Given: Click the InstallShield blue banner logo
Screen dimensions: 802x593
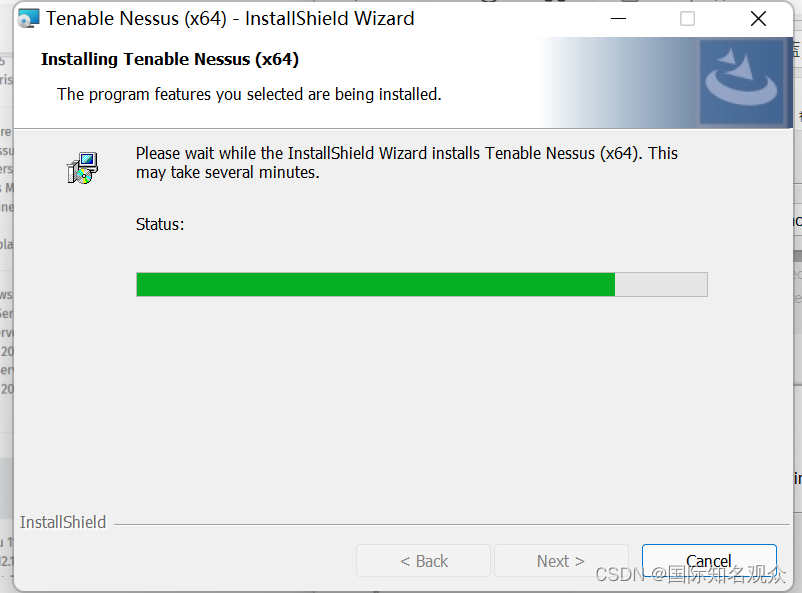Looking at the screenshot, I should 741,82.
